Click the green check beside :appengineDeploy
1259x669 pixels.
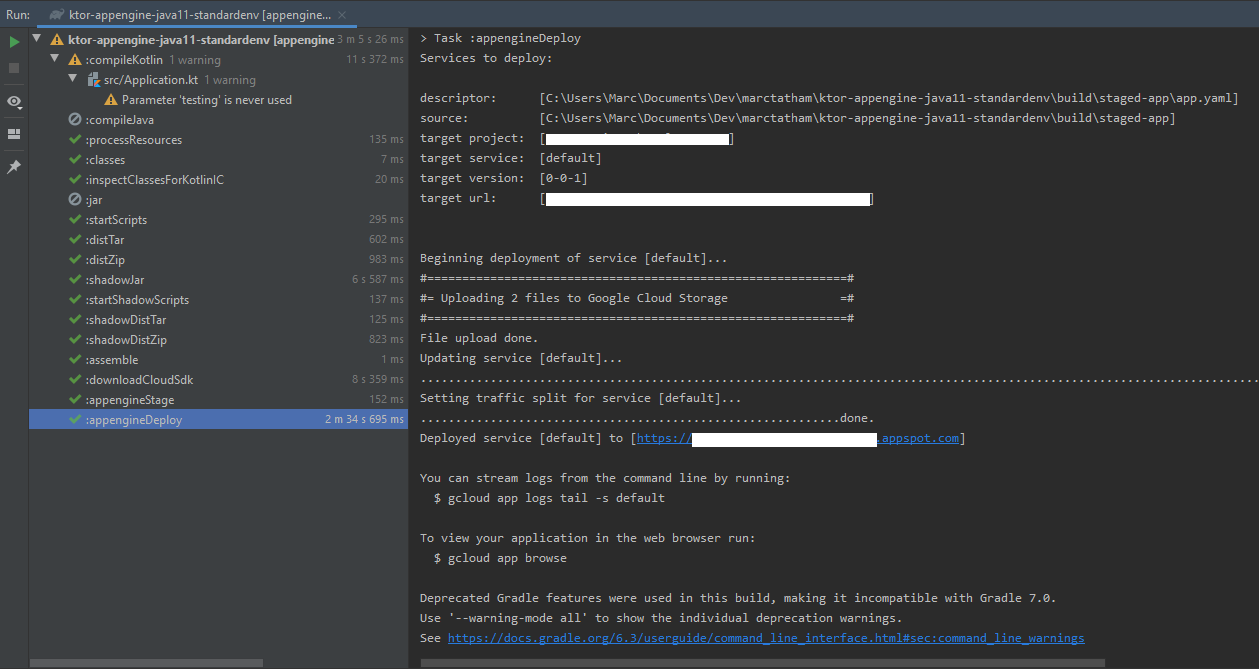75,420
